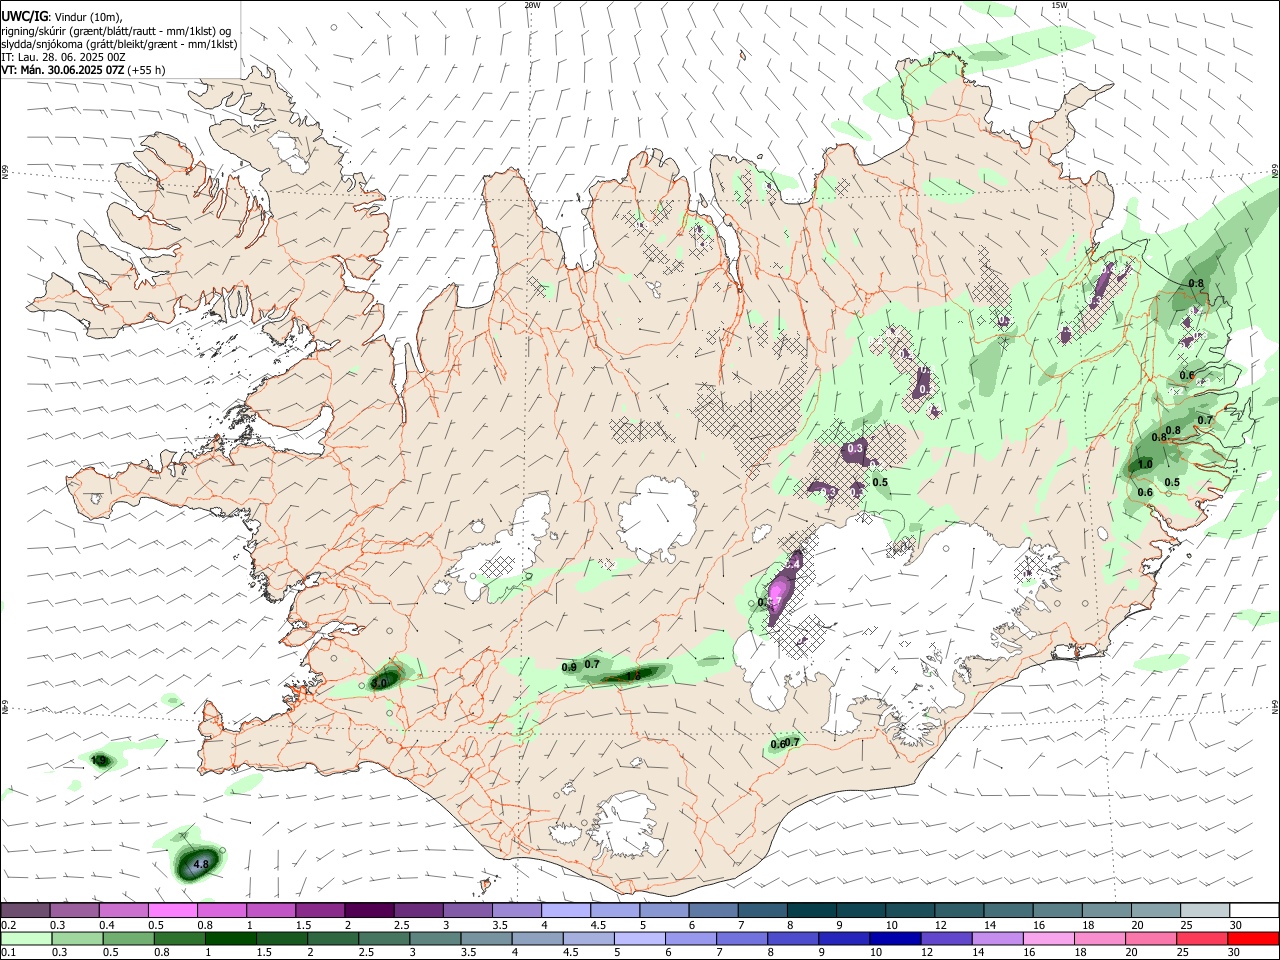Pick the pale lavender 4 swatch in upper legend
The width and height of the screenshot is (1280, 960).
point(566,911)
